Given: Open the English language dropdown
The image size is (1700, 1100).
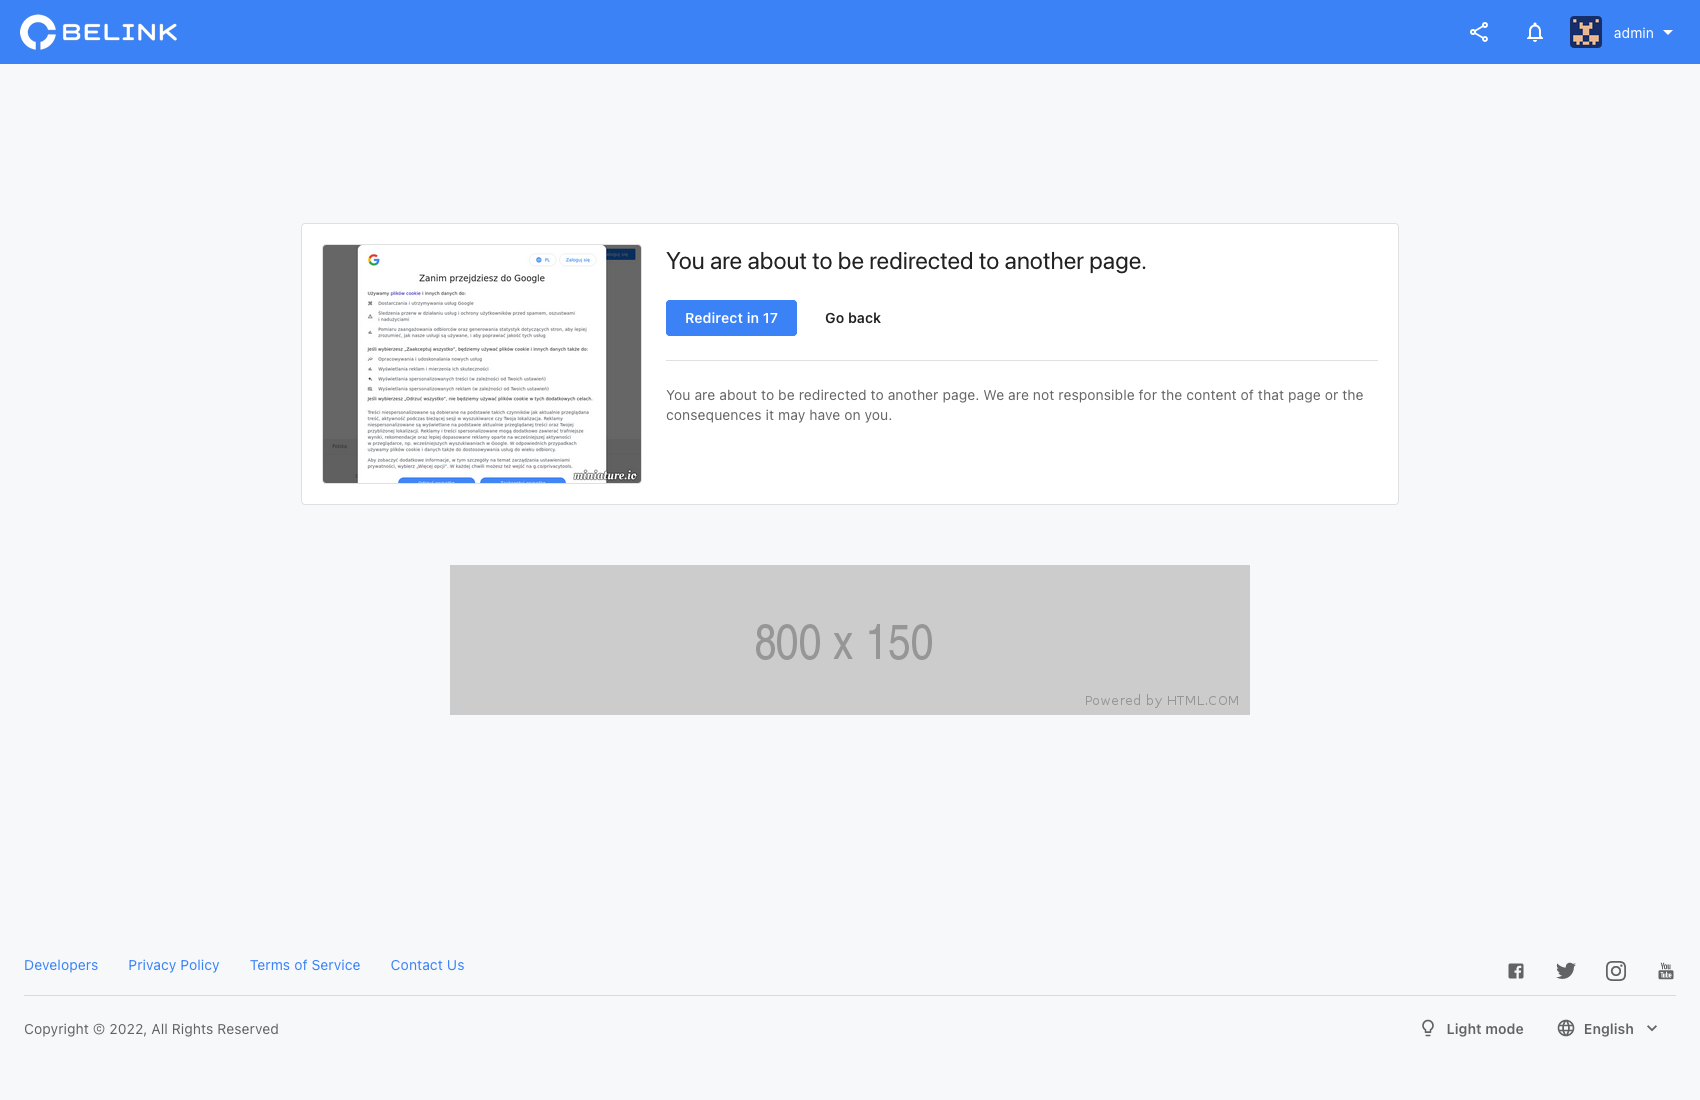Looking at the screenshot, I should click(1607, 1029).
